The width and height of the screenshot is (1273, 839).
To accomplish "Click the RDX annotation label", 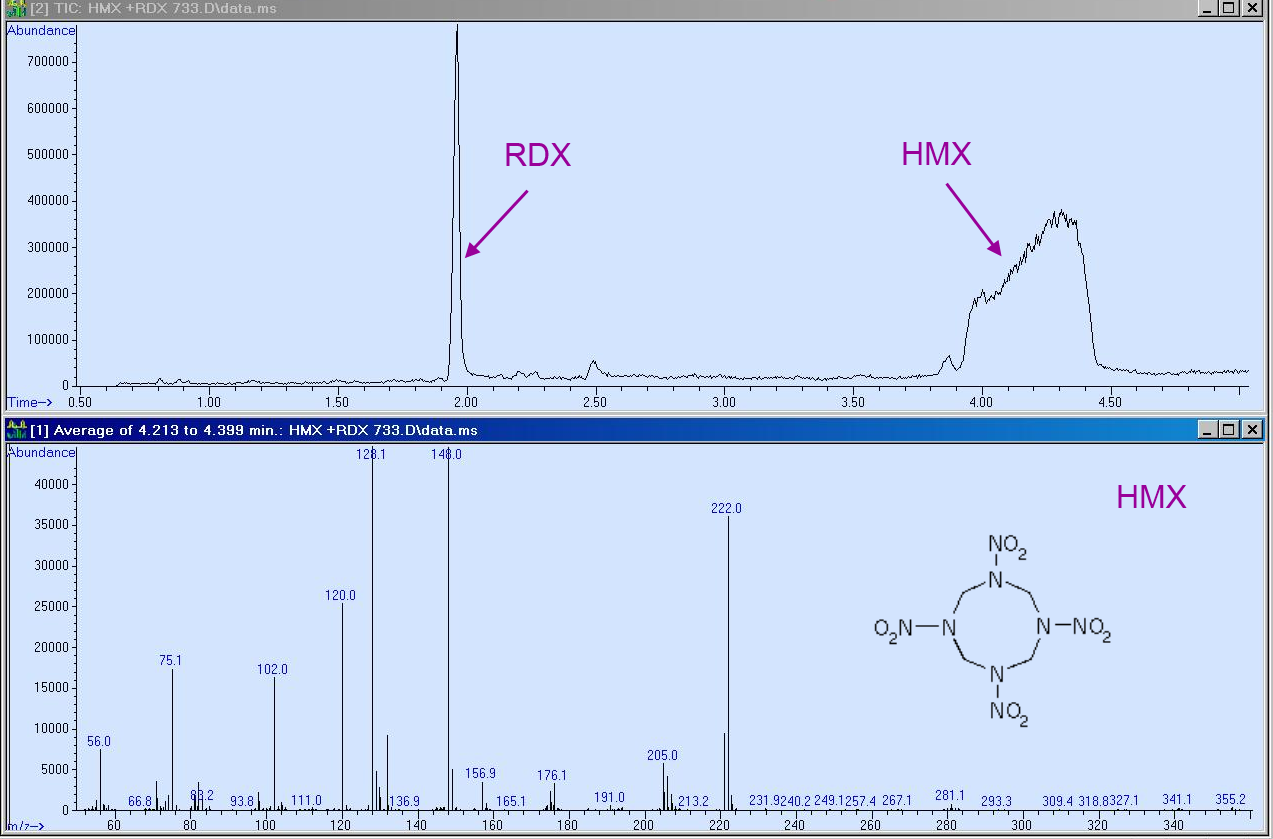I will pos(537,154).
